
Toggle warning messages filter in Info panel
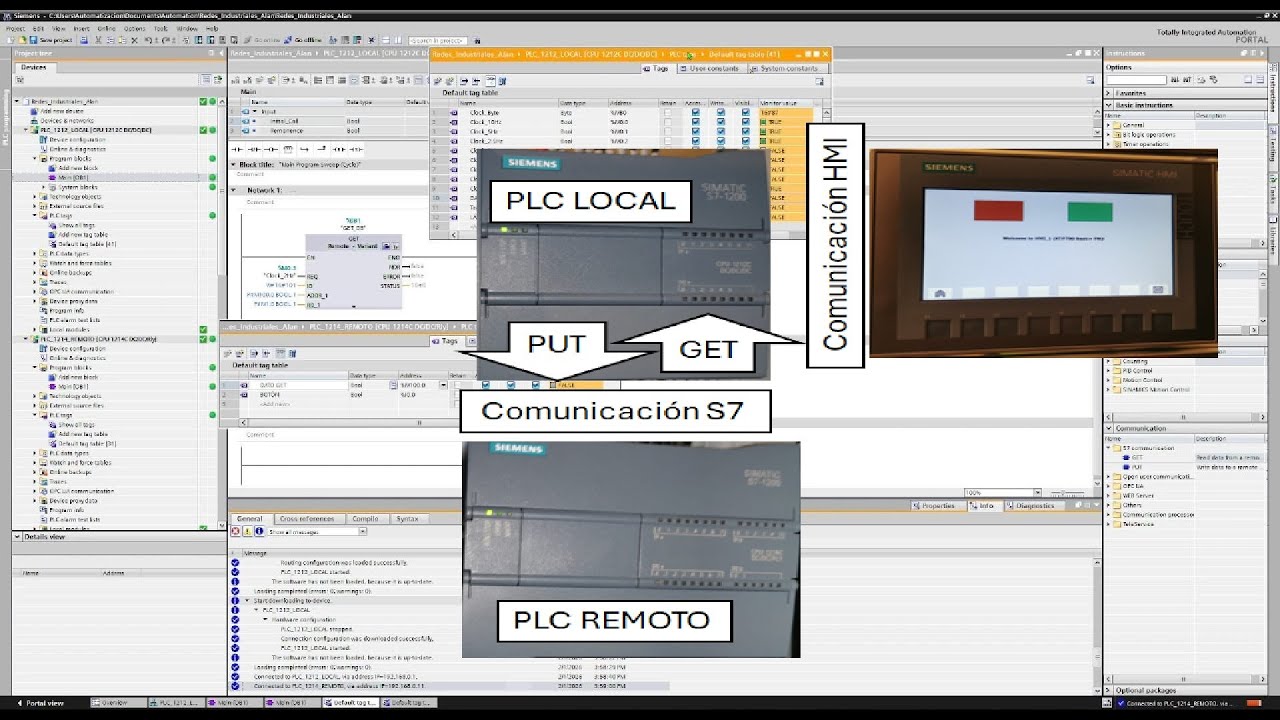pyautogui.click(x=247, y=531)
